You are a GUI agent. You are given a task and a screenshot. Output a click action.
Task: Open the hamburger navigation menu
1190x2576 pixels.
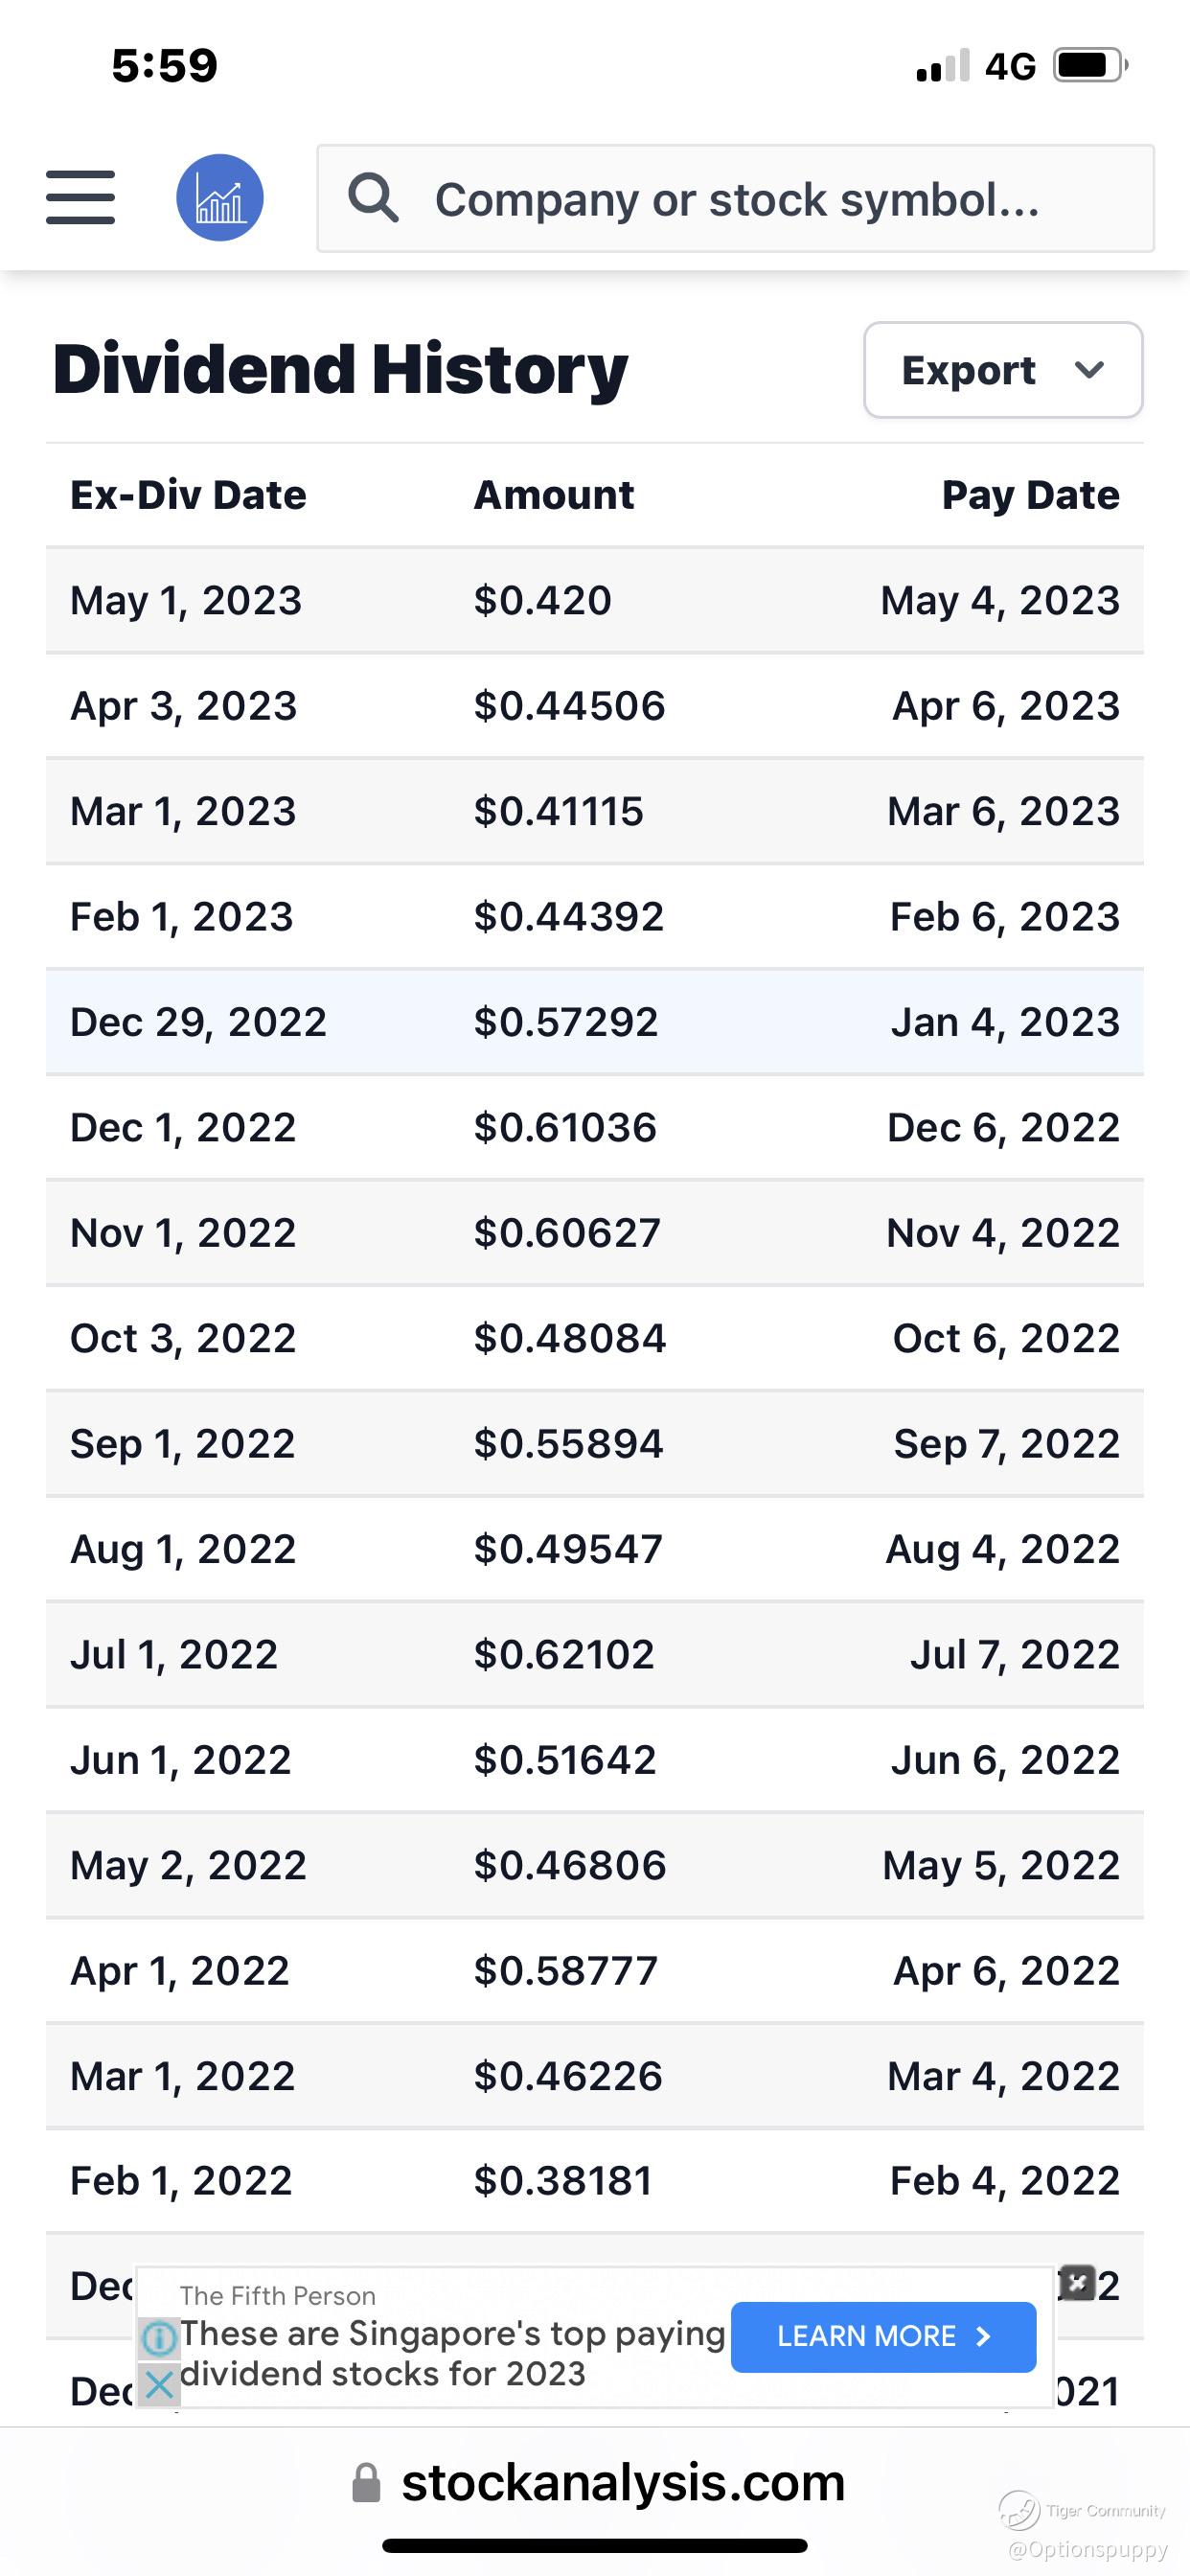(80, 197)
